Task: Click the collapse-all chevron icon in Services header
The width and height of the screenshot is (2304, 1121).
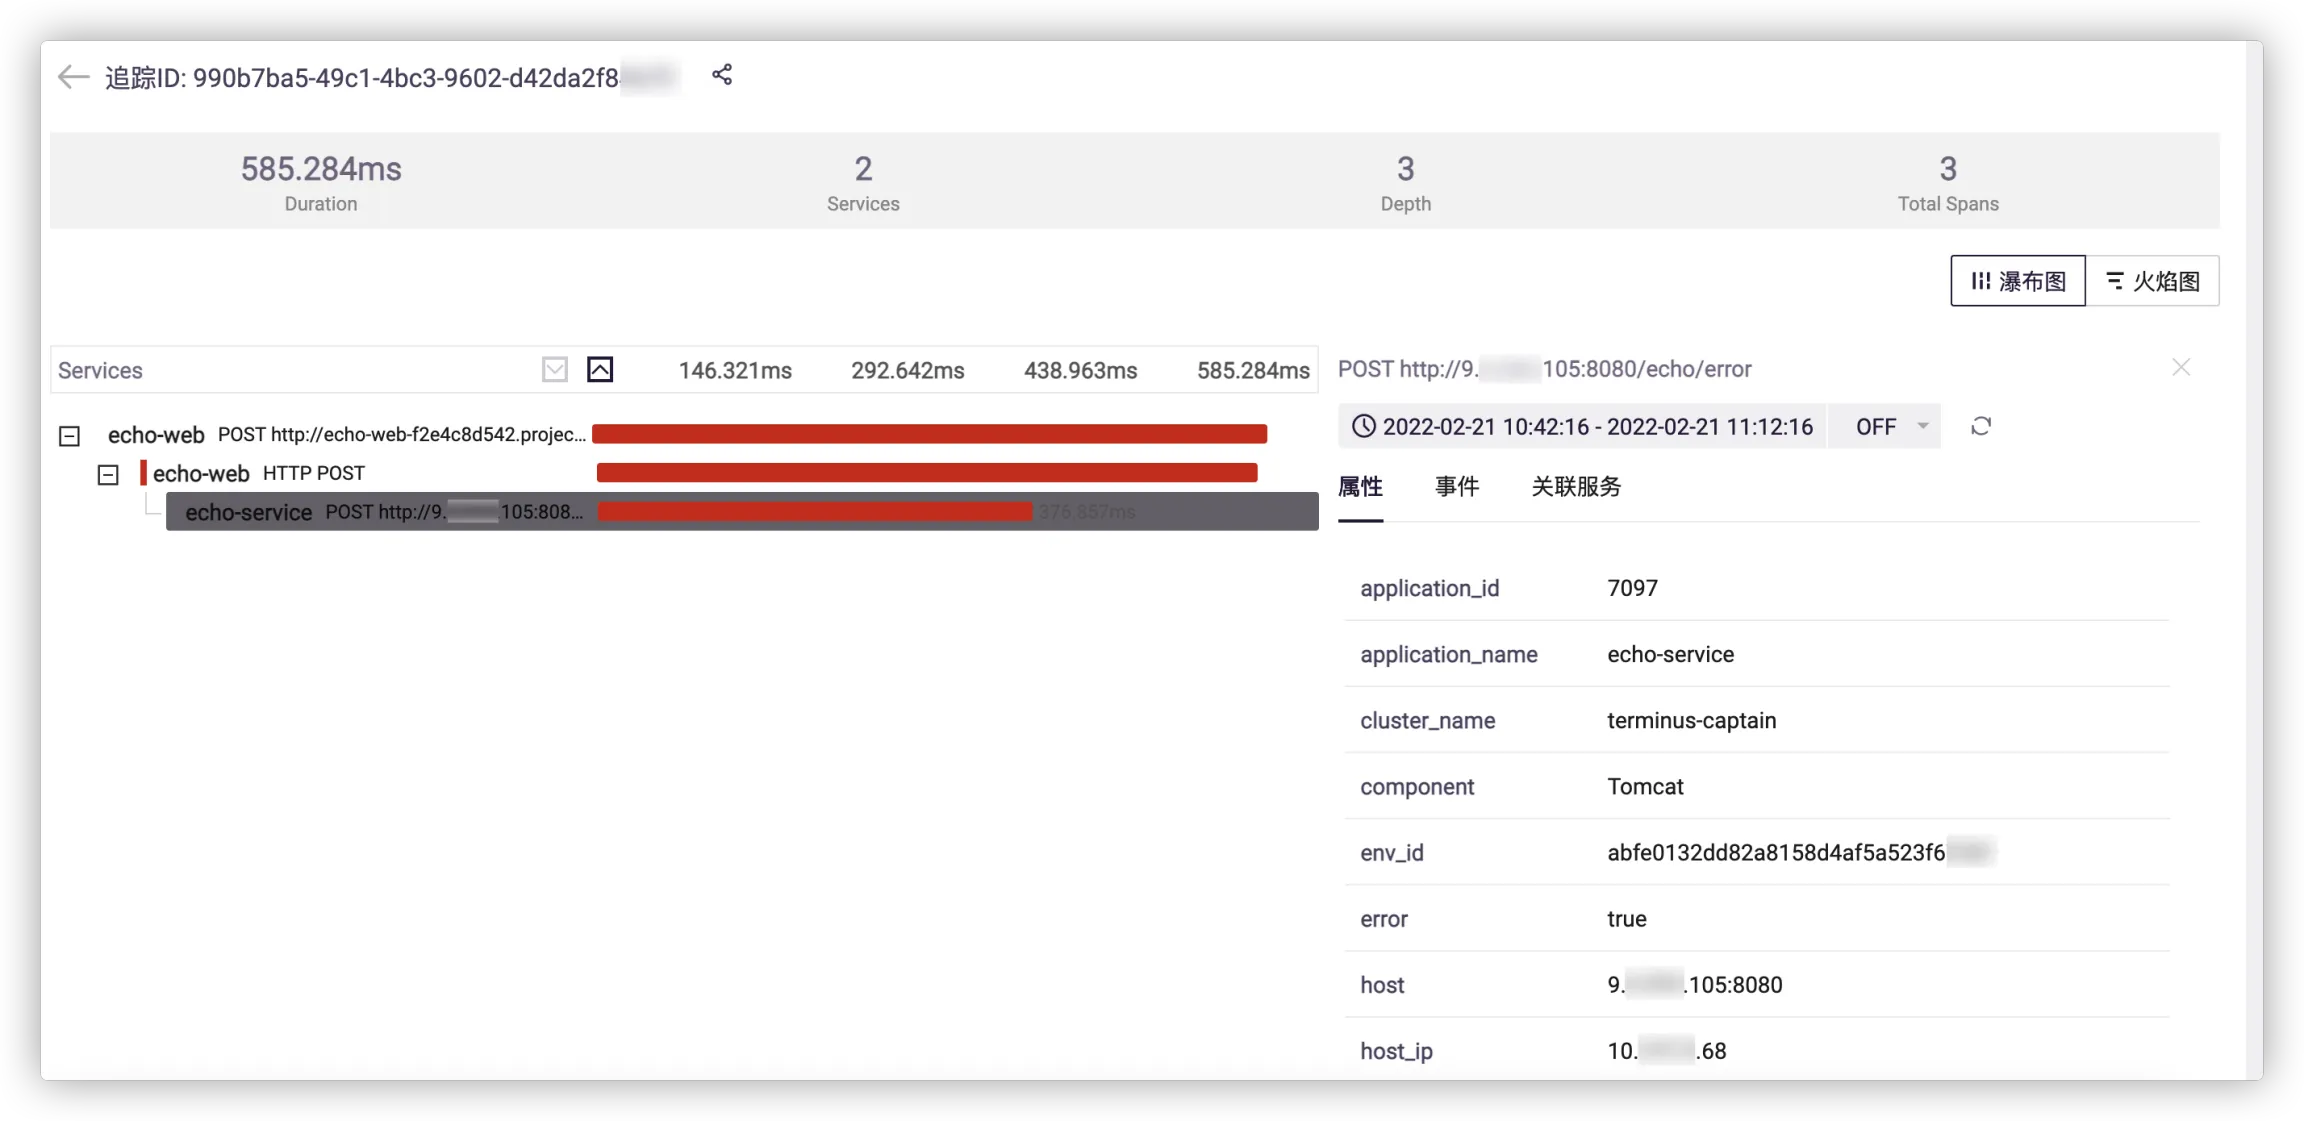Action: (600, 370)
